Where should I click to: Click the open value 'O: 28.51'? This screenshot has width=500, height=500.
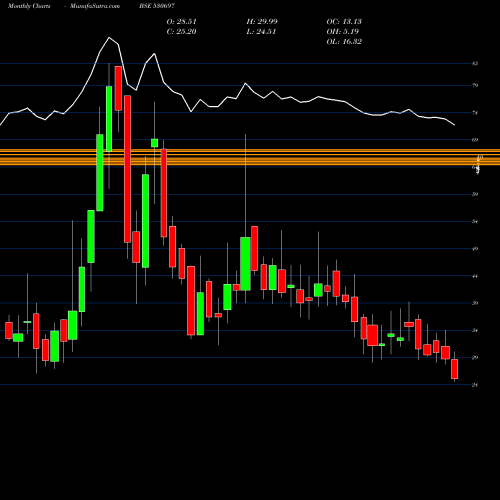pos(182,22)
